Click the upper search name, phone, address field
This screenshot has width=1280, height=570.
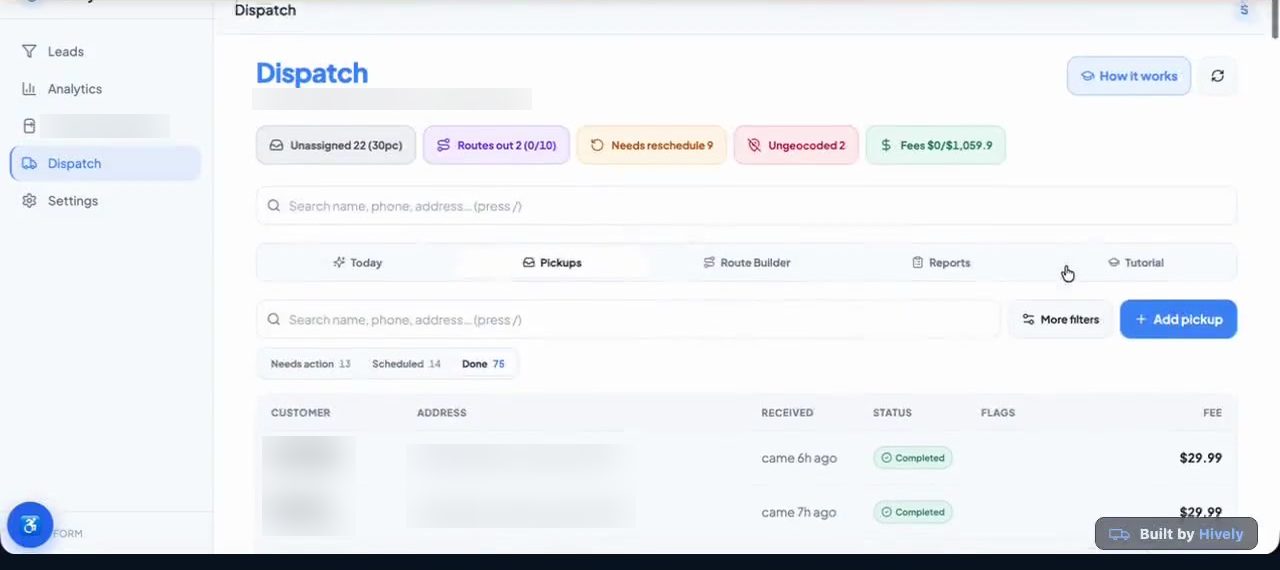[x=746, y=206]
